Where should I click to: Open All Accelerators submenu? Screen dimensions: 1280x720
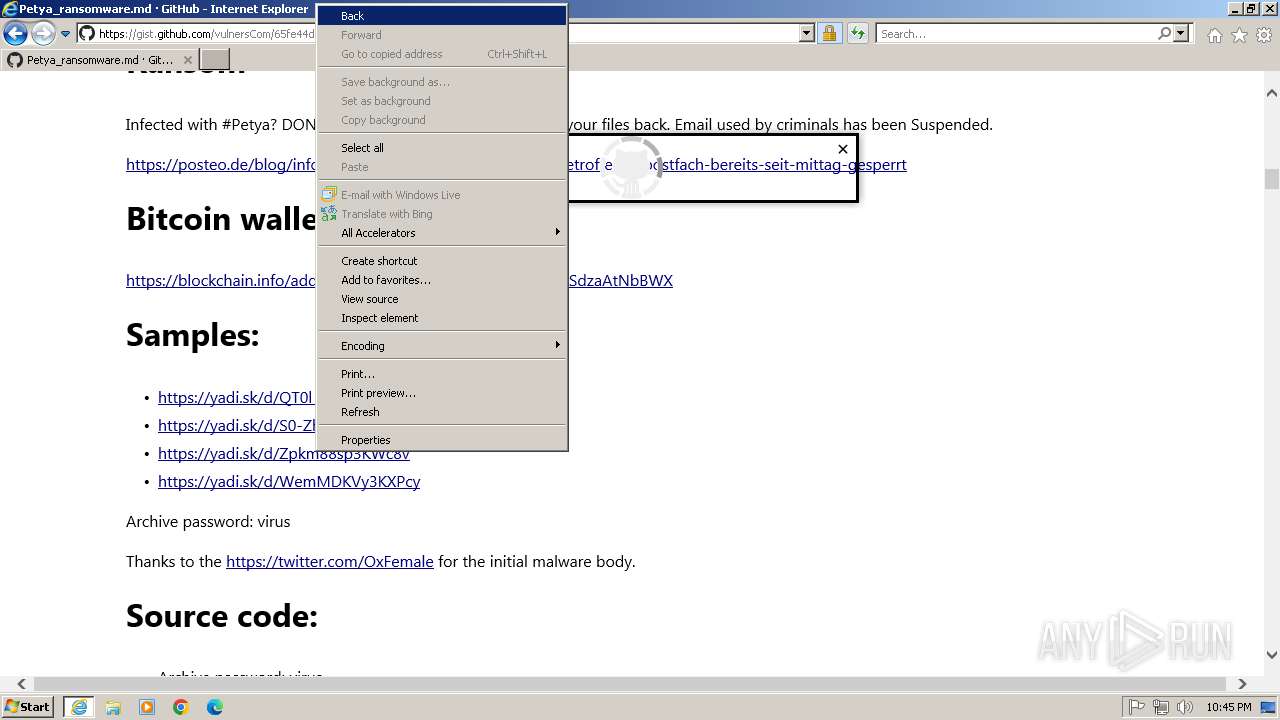click(442, 233)
